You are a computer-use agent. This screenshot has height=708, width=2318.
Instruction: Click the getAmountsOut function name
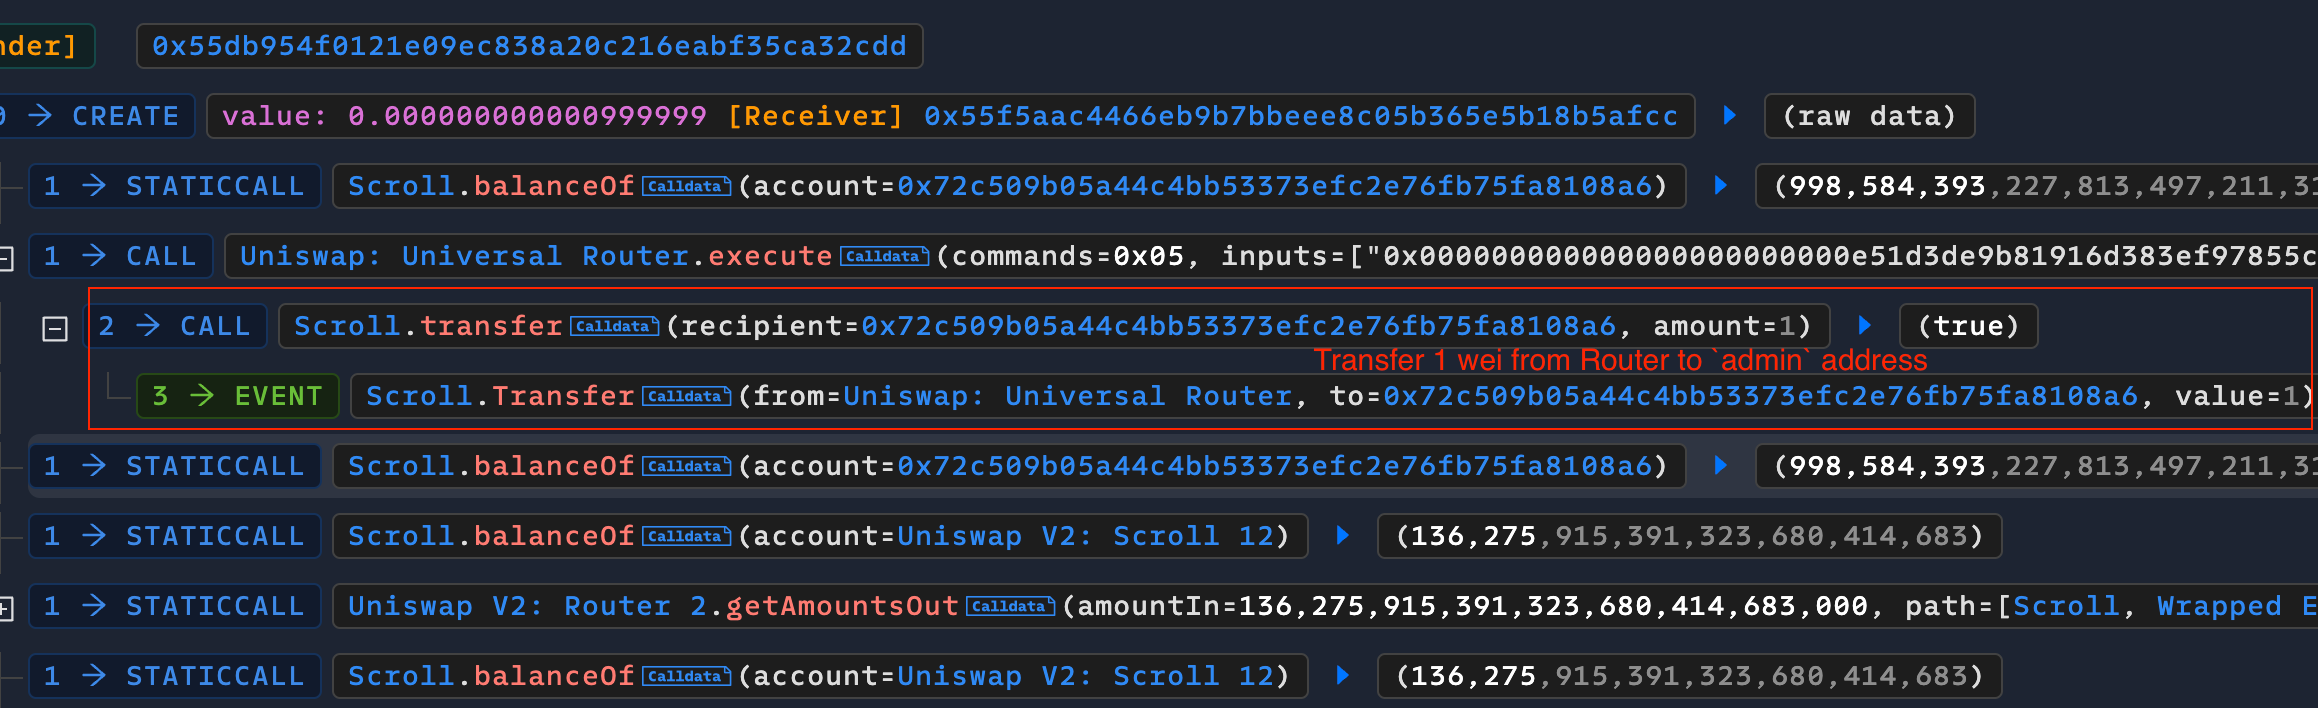pos(842,606)
